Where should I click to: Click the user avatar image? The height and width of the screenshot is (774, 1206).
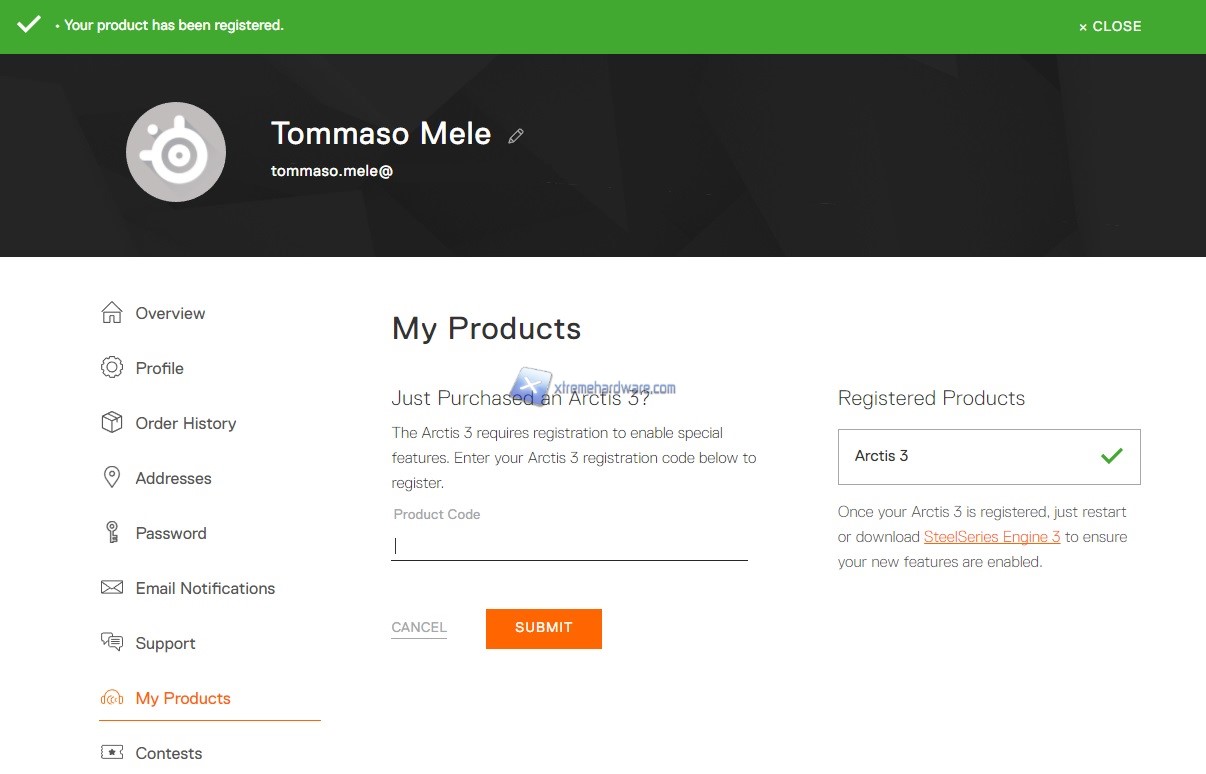[x=176, y=152]
